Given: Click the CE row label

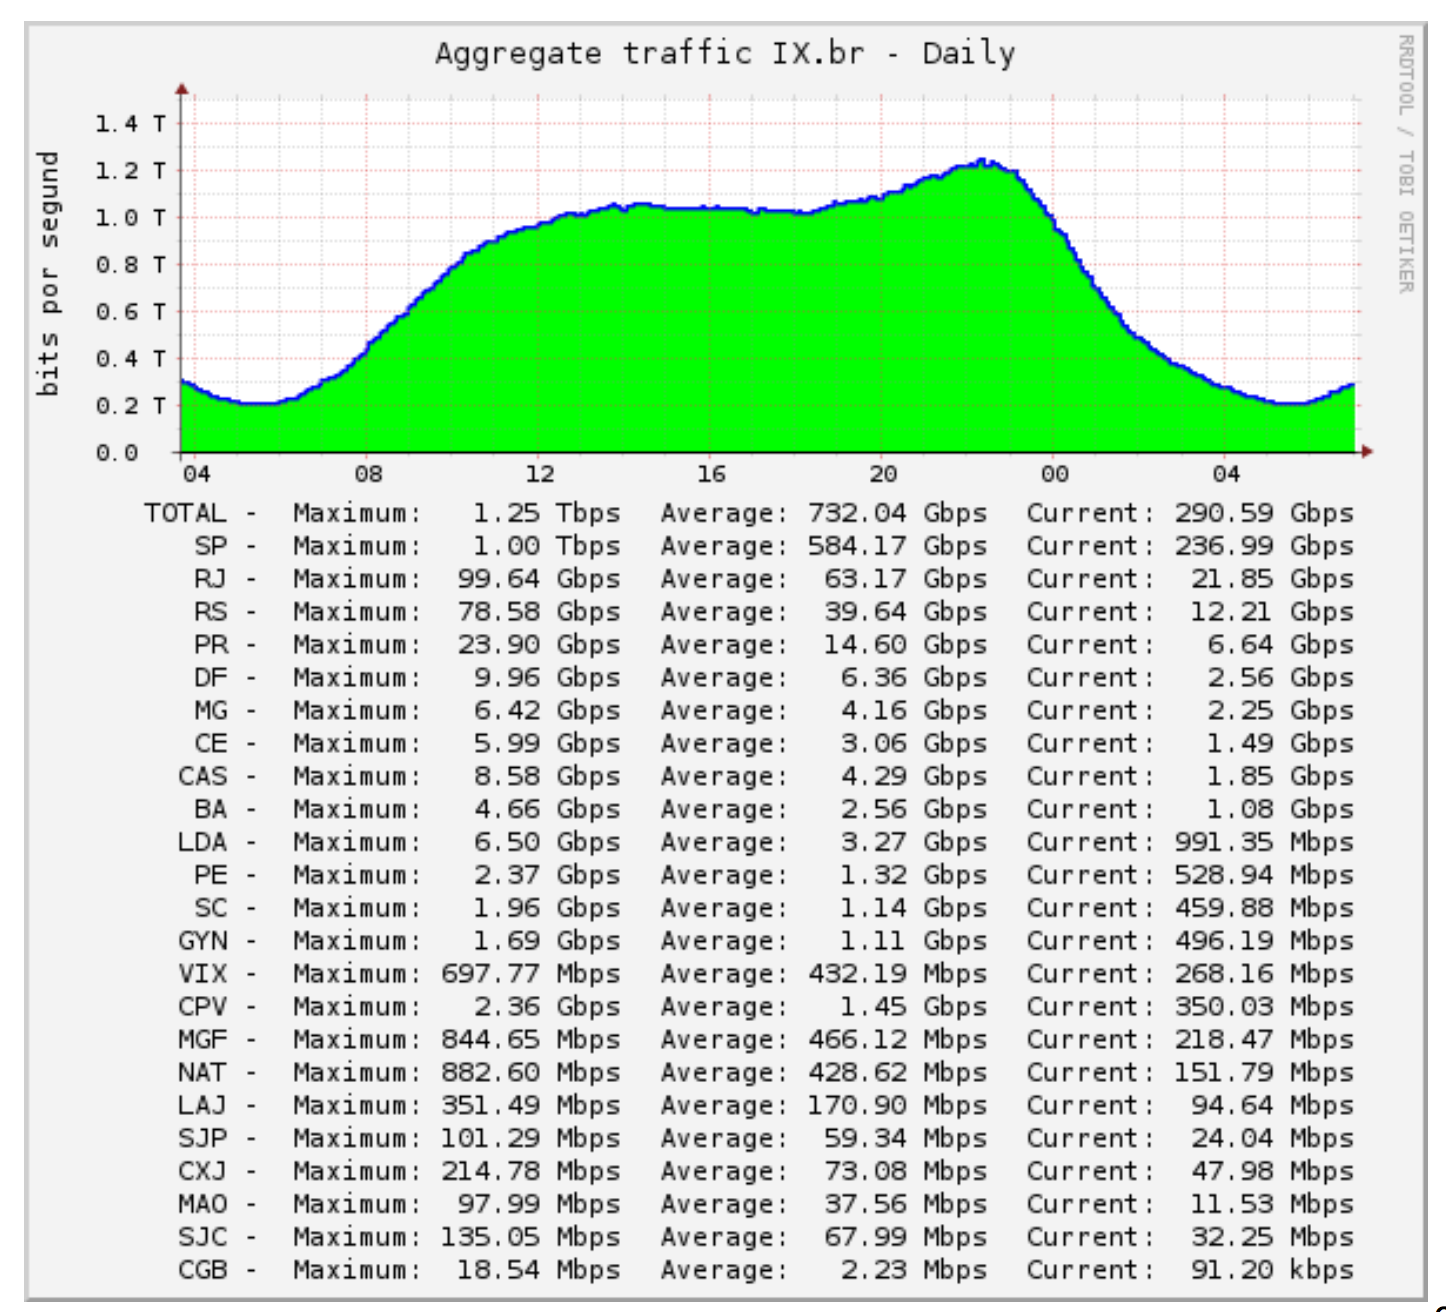Looking at the screenshot, I should pyautogui.click(x=210, y=744).
